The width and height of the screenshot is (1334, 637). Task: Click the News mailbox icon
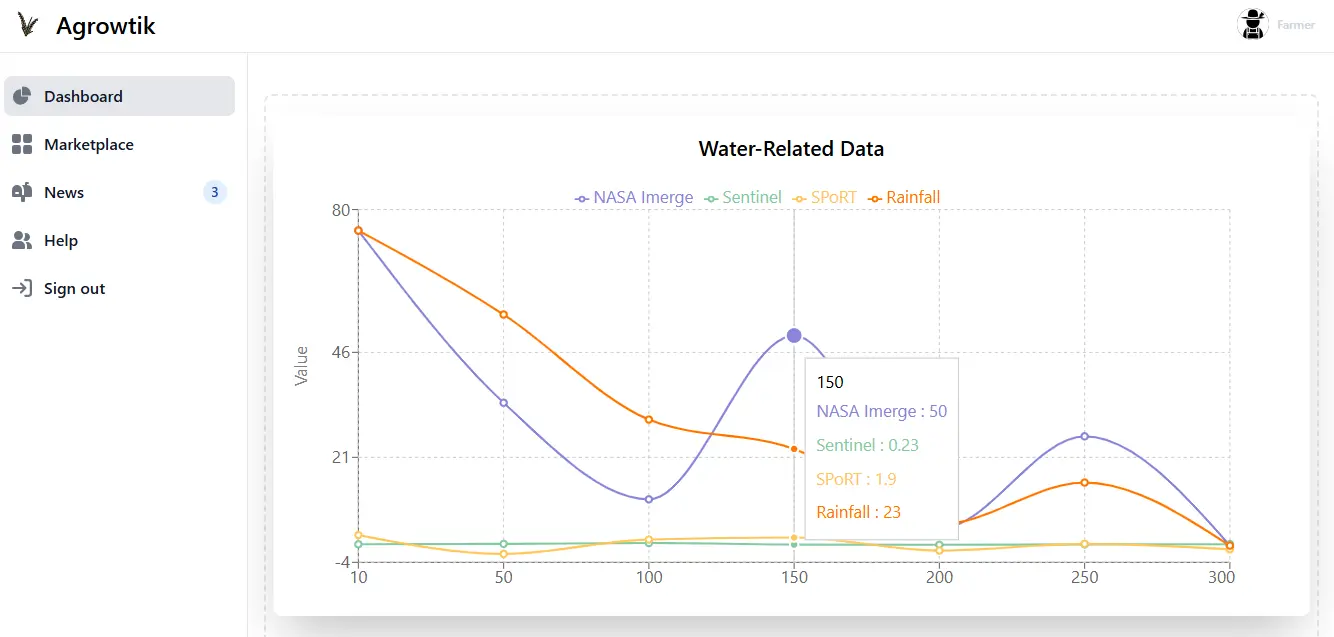pyautogui.click(x=22, y=192)
